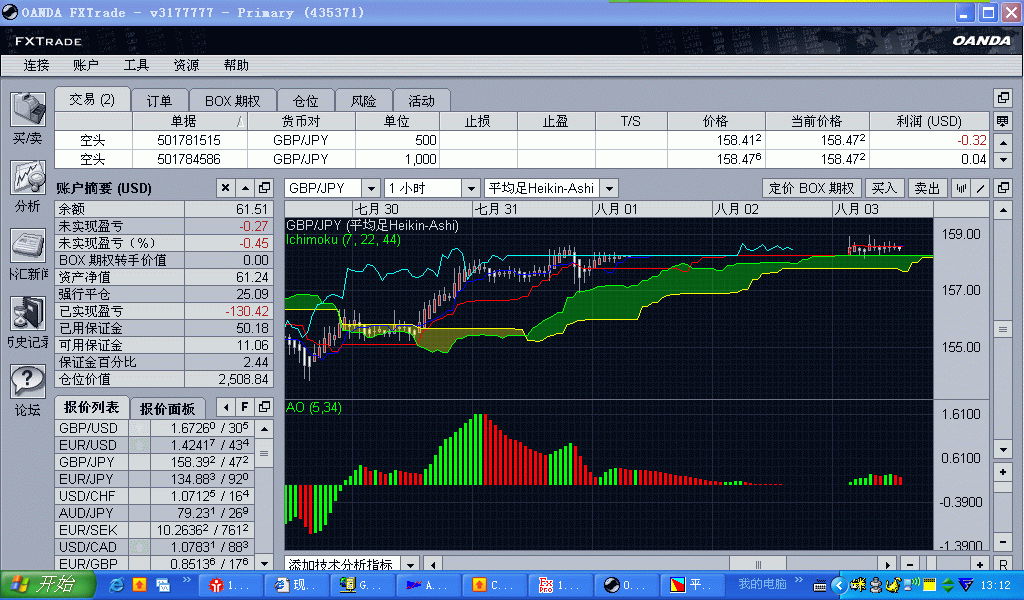
Task: Zoom in chart vertically with plus
Action: (1003, 471)
